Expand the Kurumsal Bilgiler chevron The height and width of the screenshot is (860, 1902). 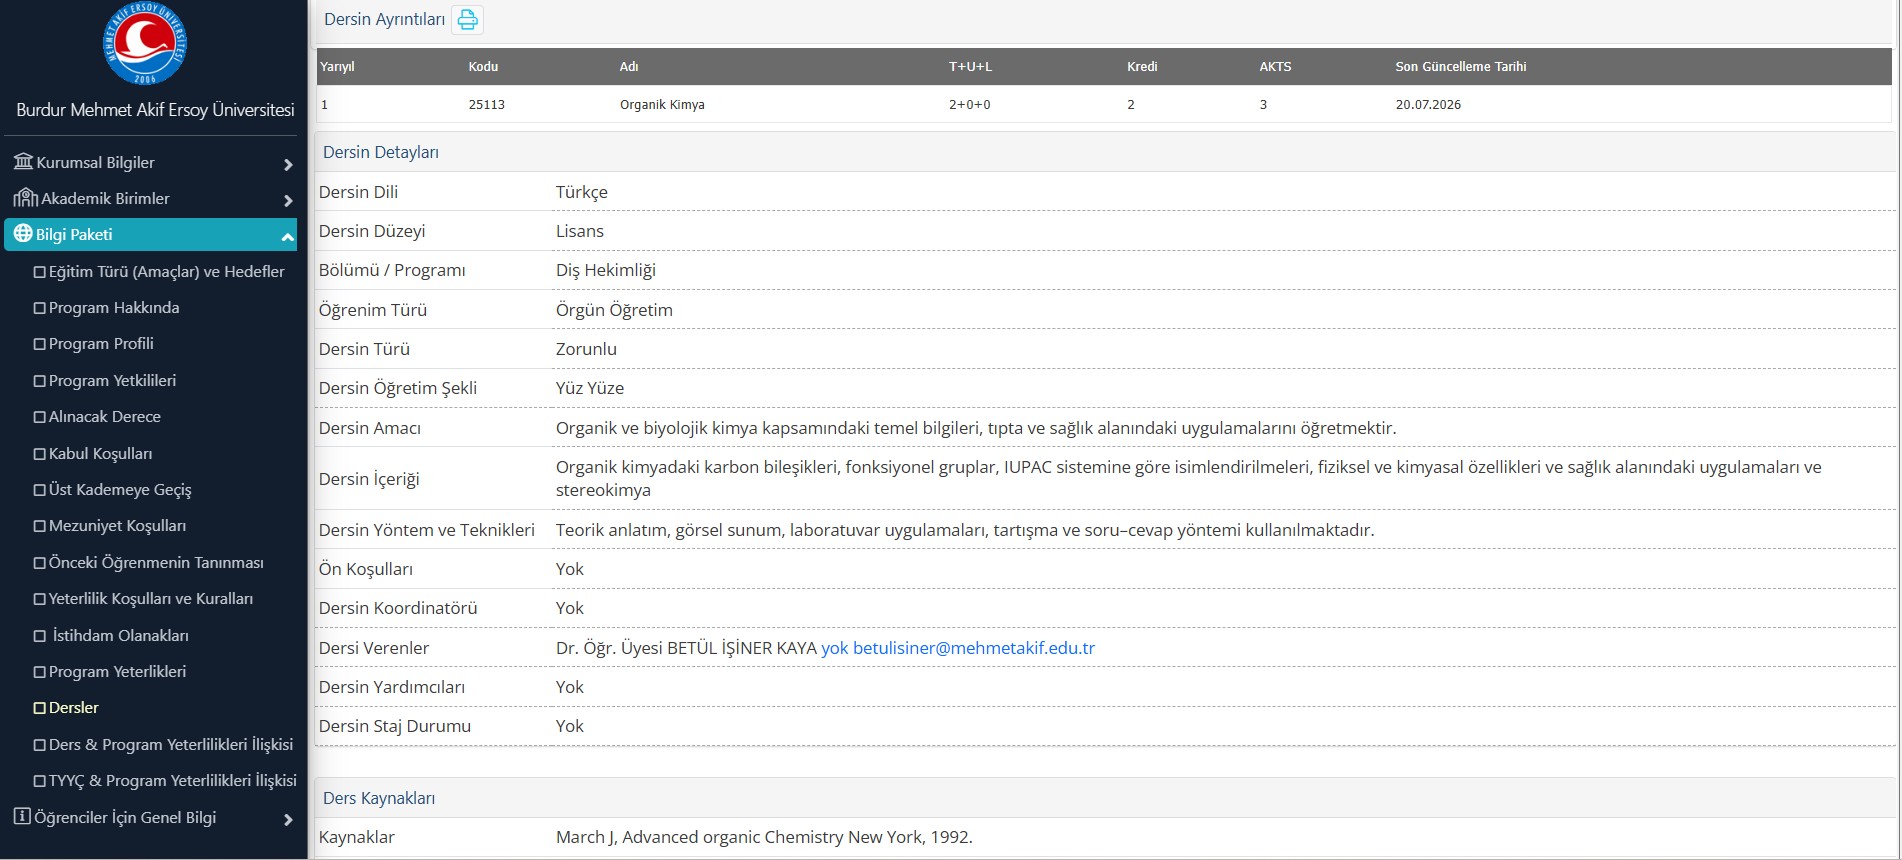[288, 164]
